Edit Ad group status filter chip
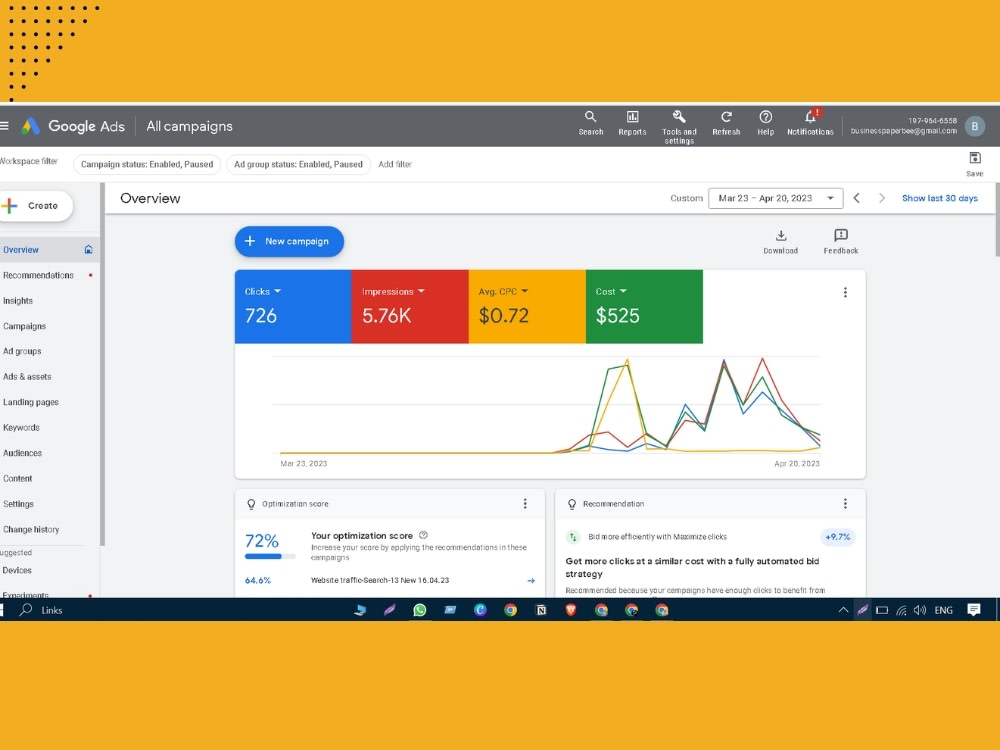 coord(298,165)
